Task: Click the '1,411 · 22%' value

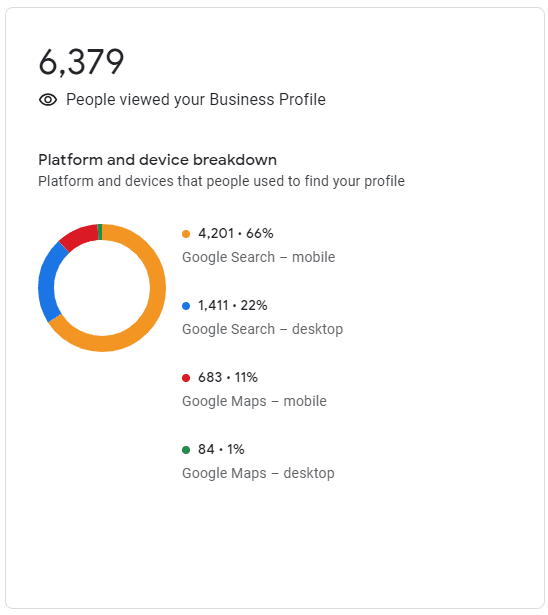Action: [233, 306]
